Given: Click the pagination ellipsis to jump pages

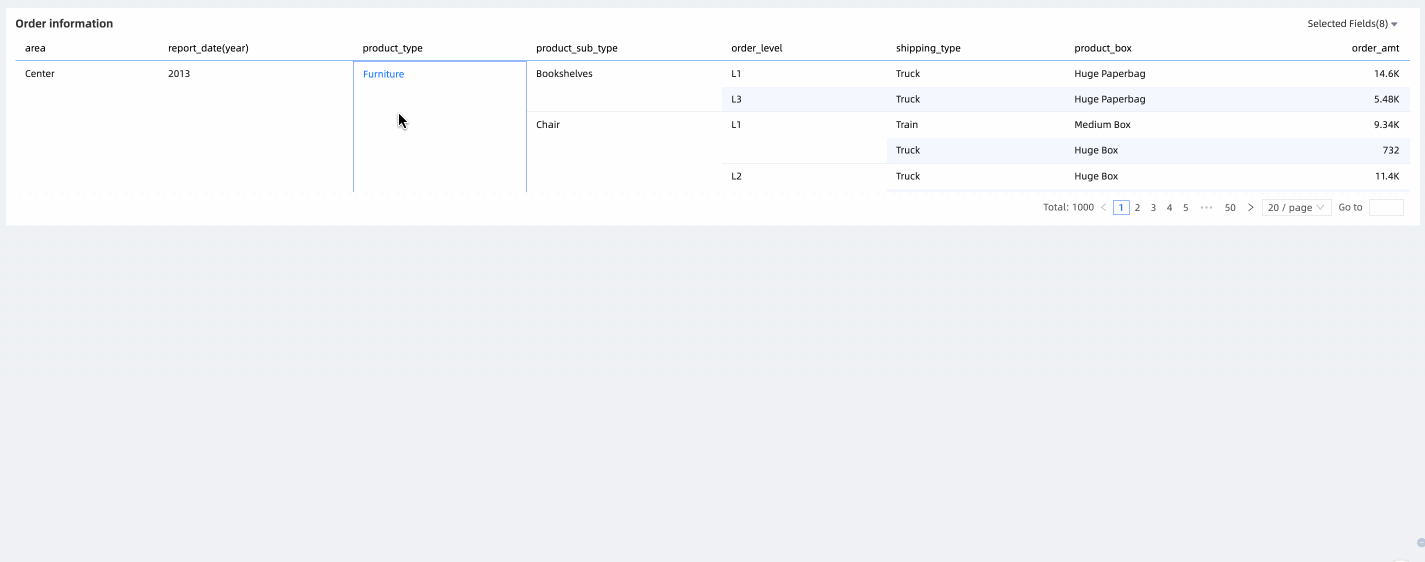Looking at the screenshot, I should point(1206,208).
